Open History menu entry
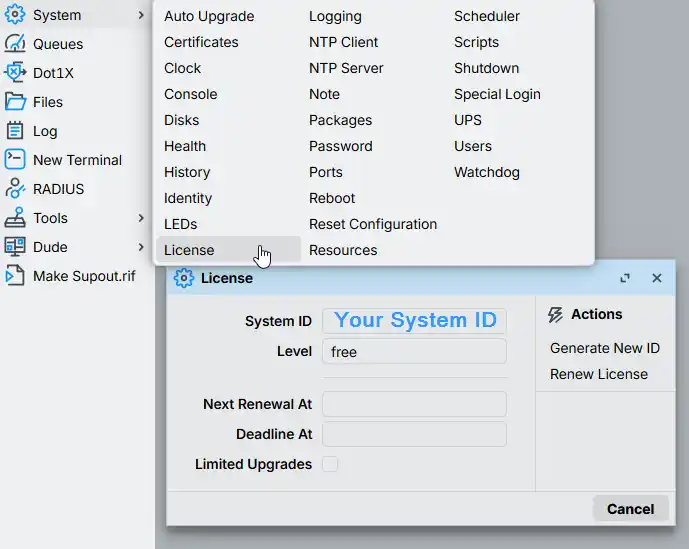Image resolution: width=689 pixels, height=549 pixels. pos(187,172)
